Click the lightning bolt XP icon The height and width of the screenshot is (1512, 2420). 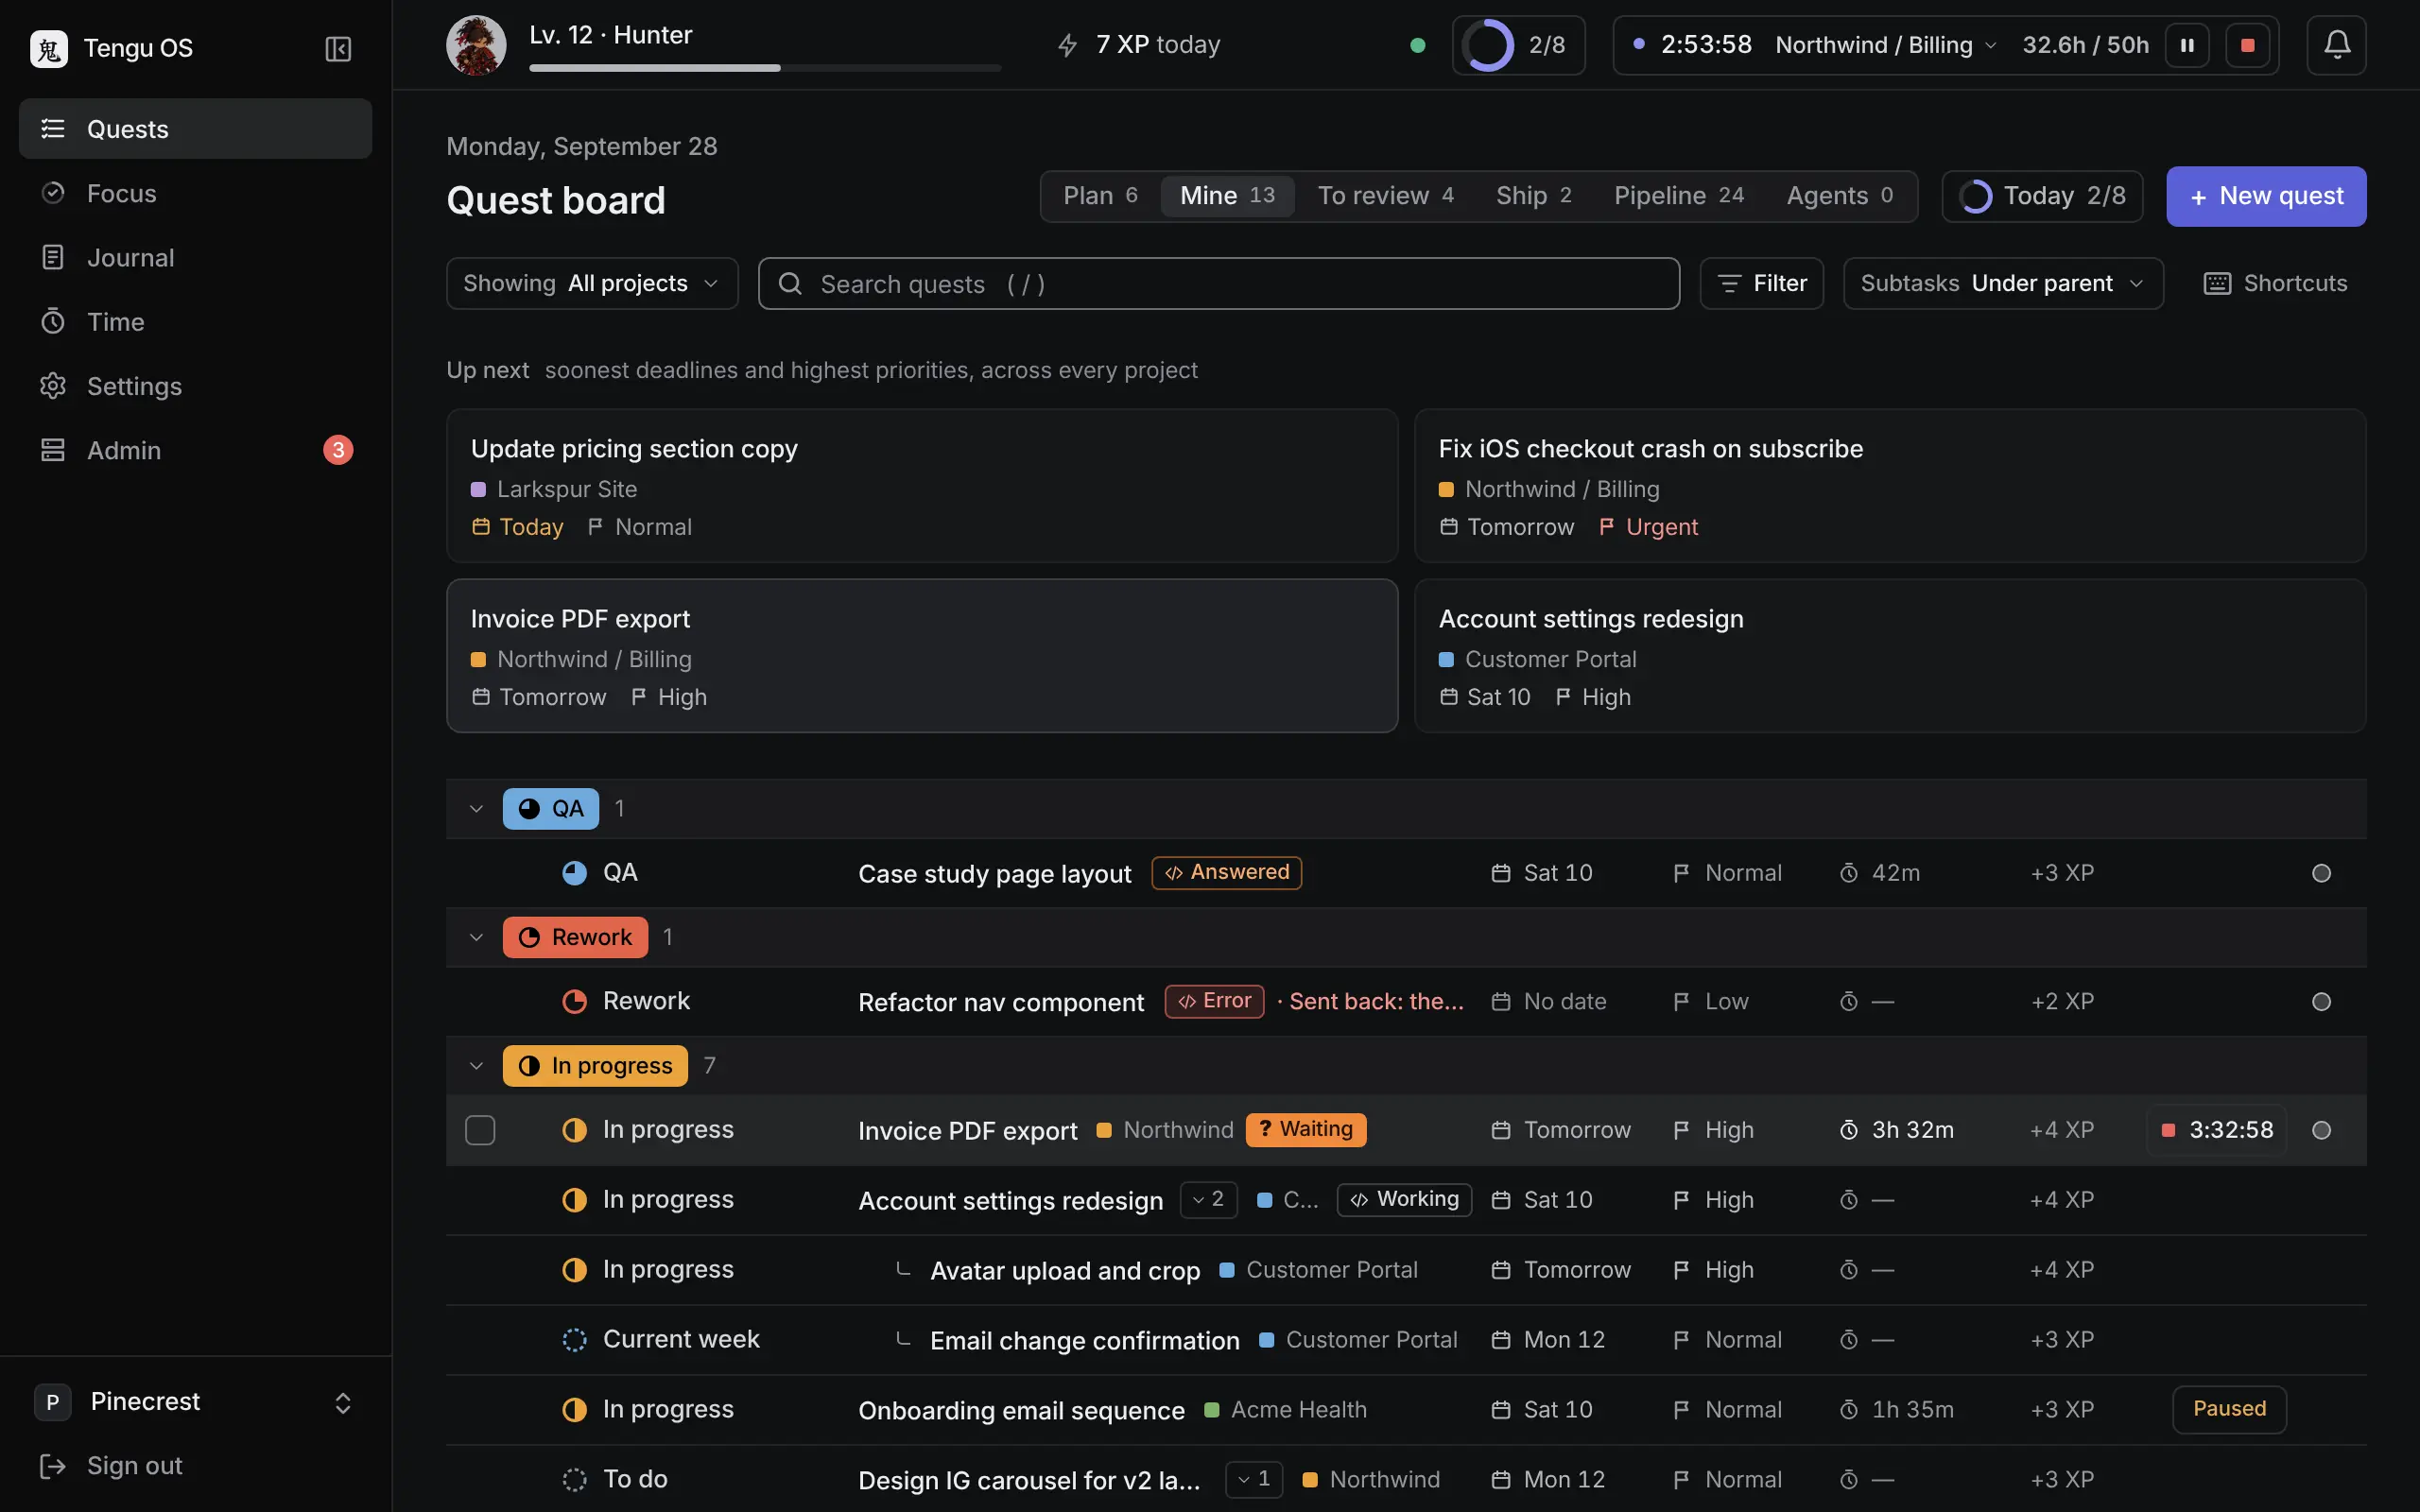(1067, 45)
